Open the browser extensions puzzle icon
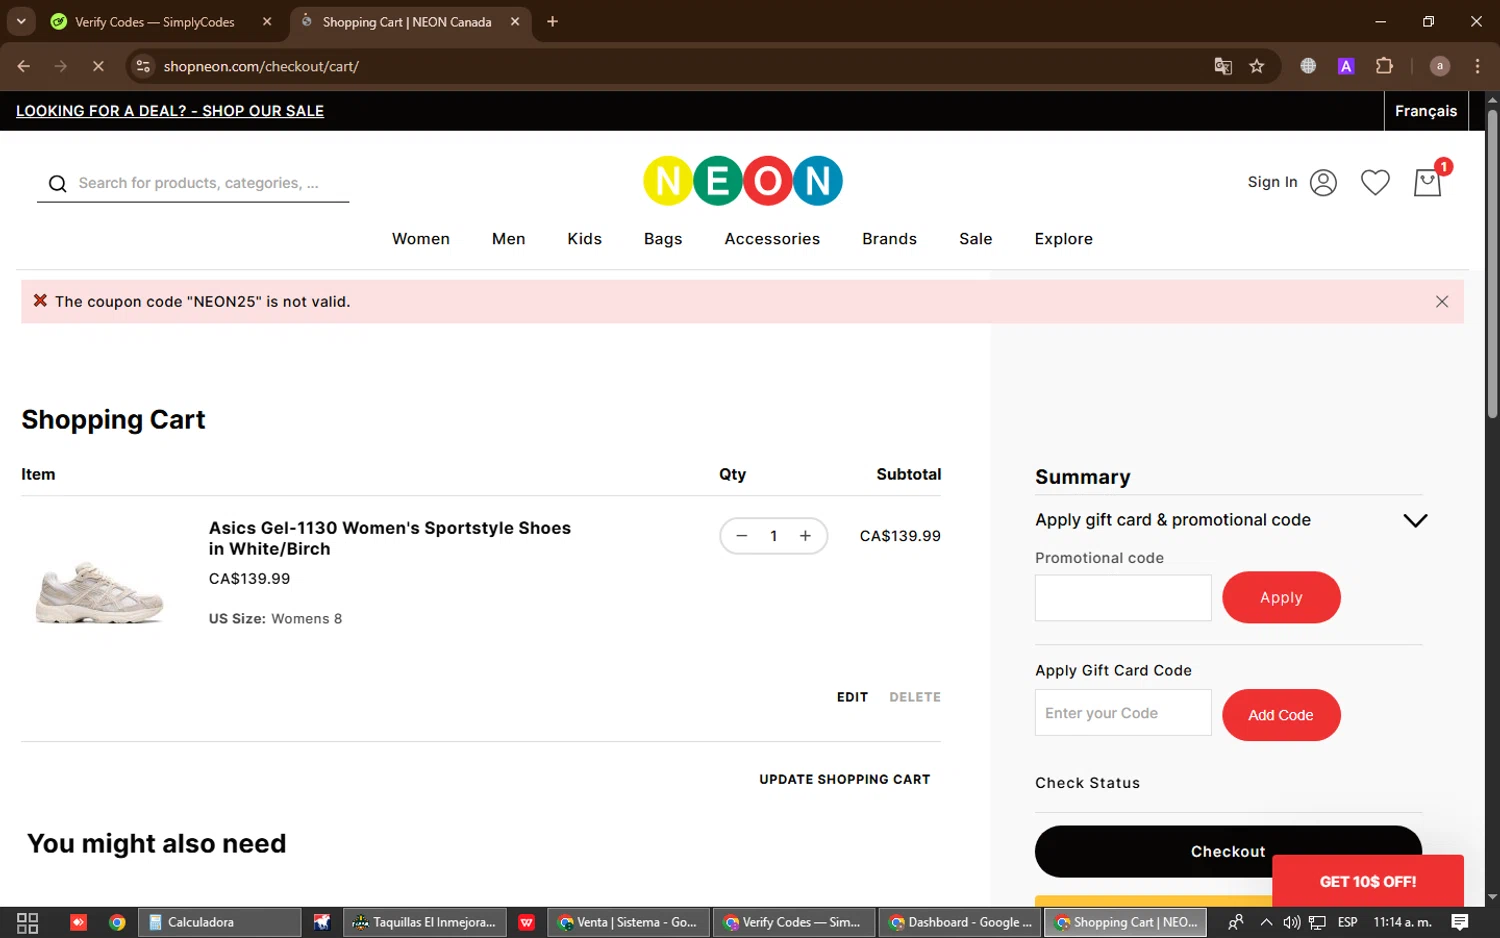This screenshot has width=1500, height=938. [1384, 66]
